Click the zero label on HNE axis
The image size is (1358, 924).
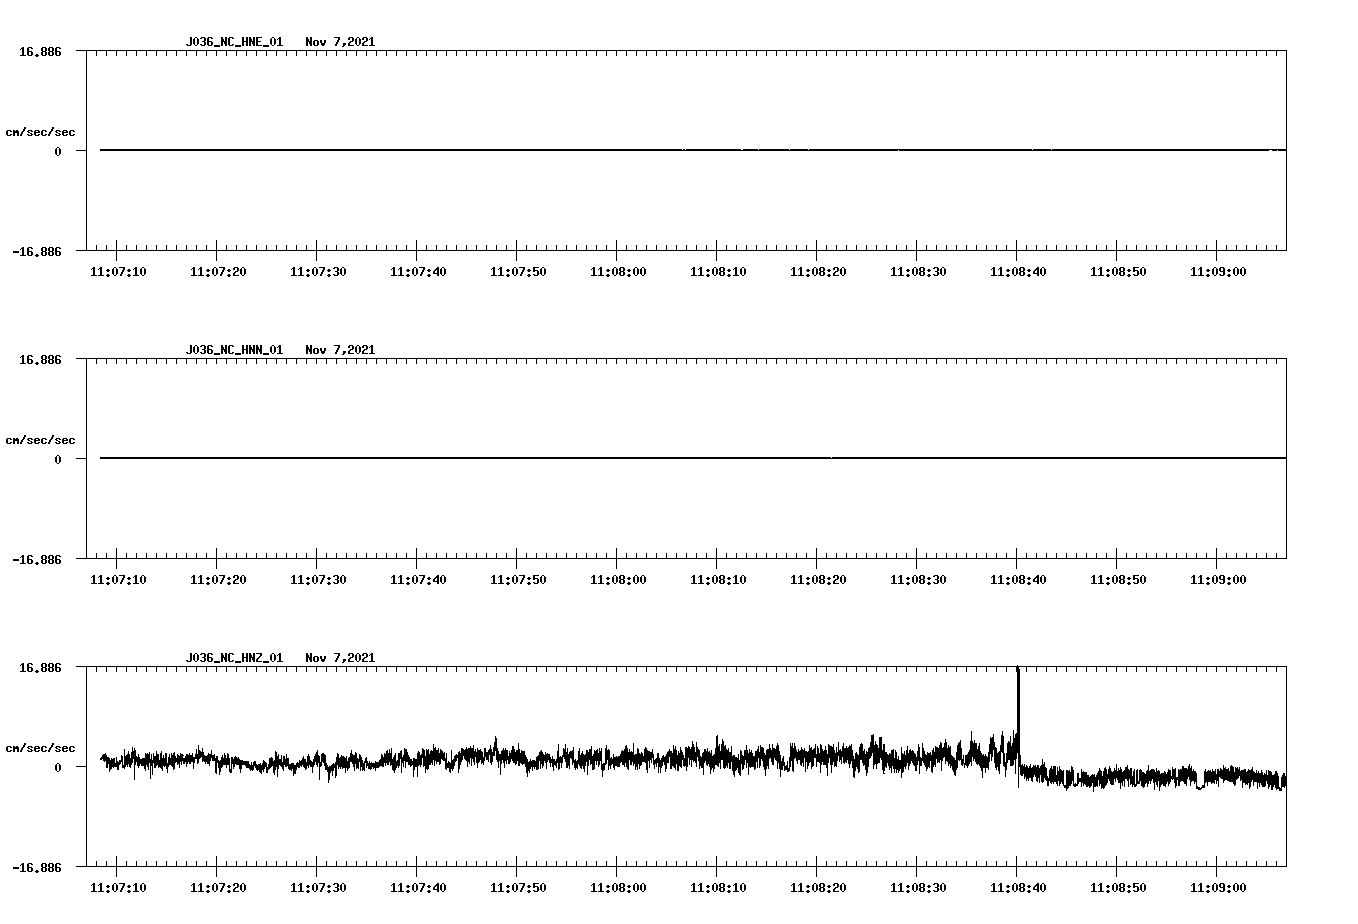[58, 151]
